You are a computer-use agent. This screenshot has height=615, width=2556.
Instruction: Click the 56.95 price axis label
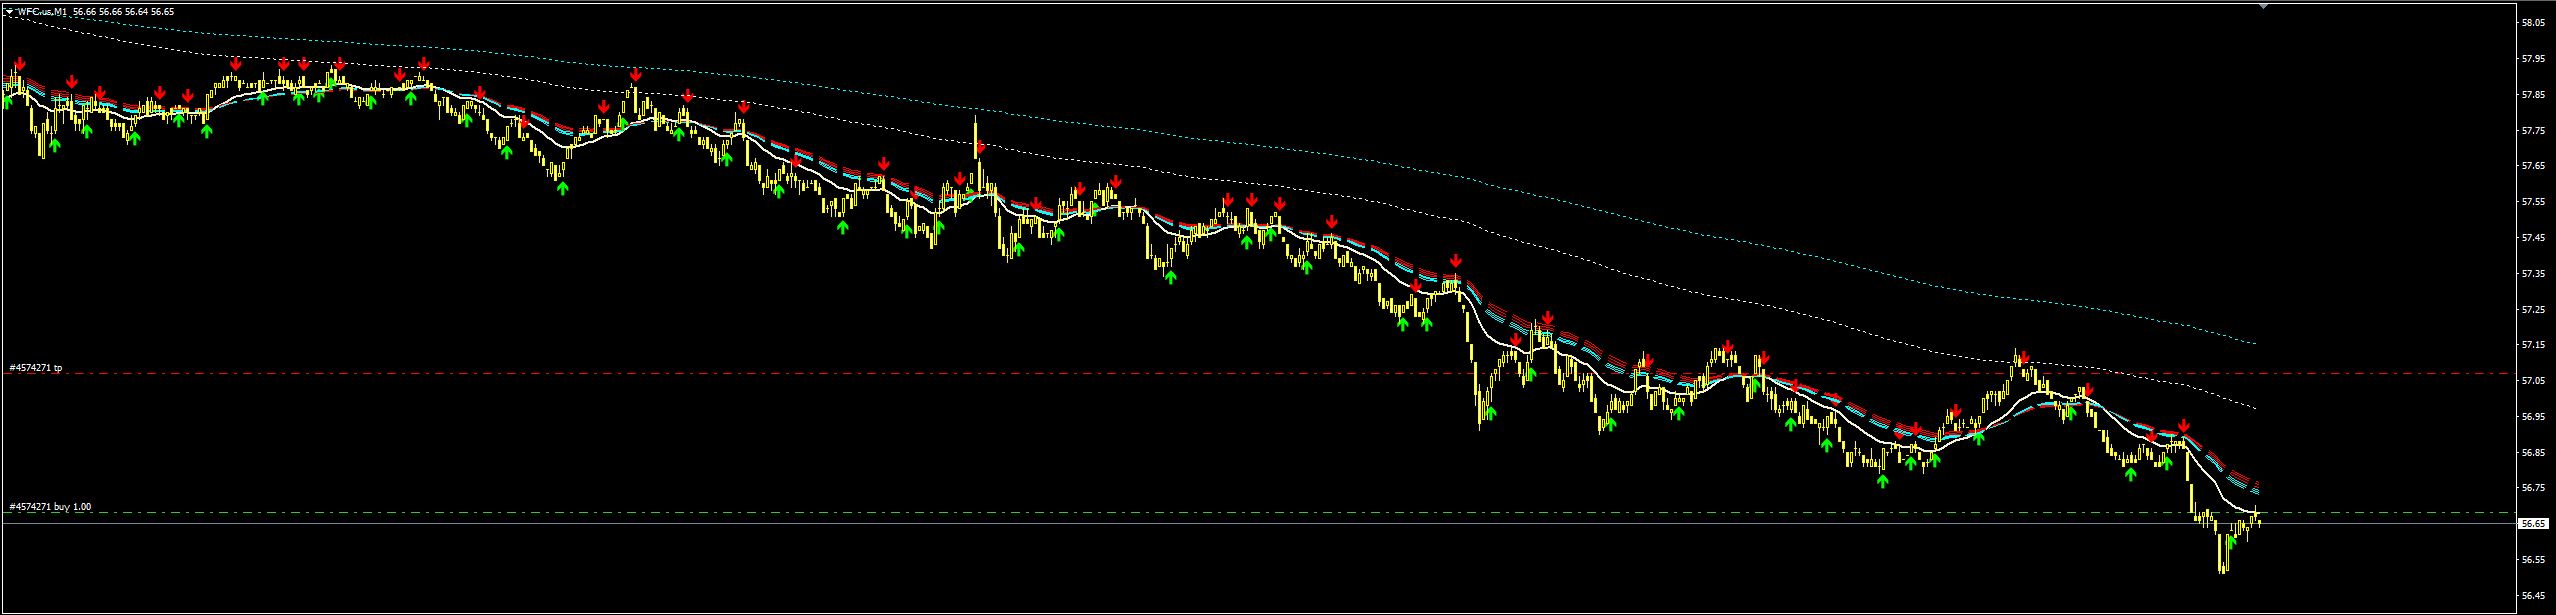coord(2532,416)
